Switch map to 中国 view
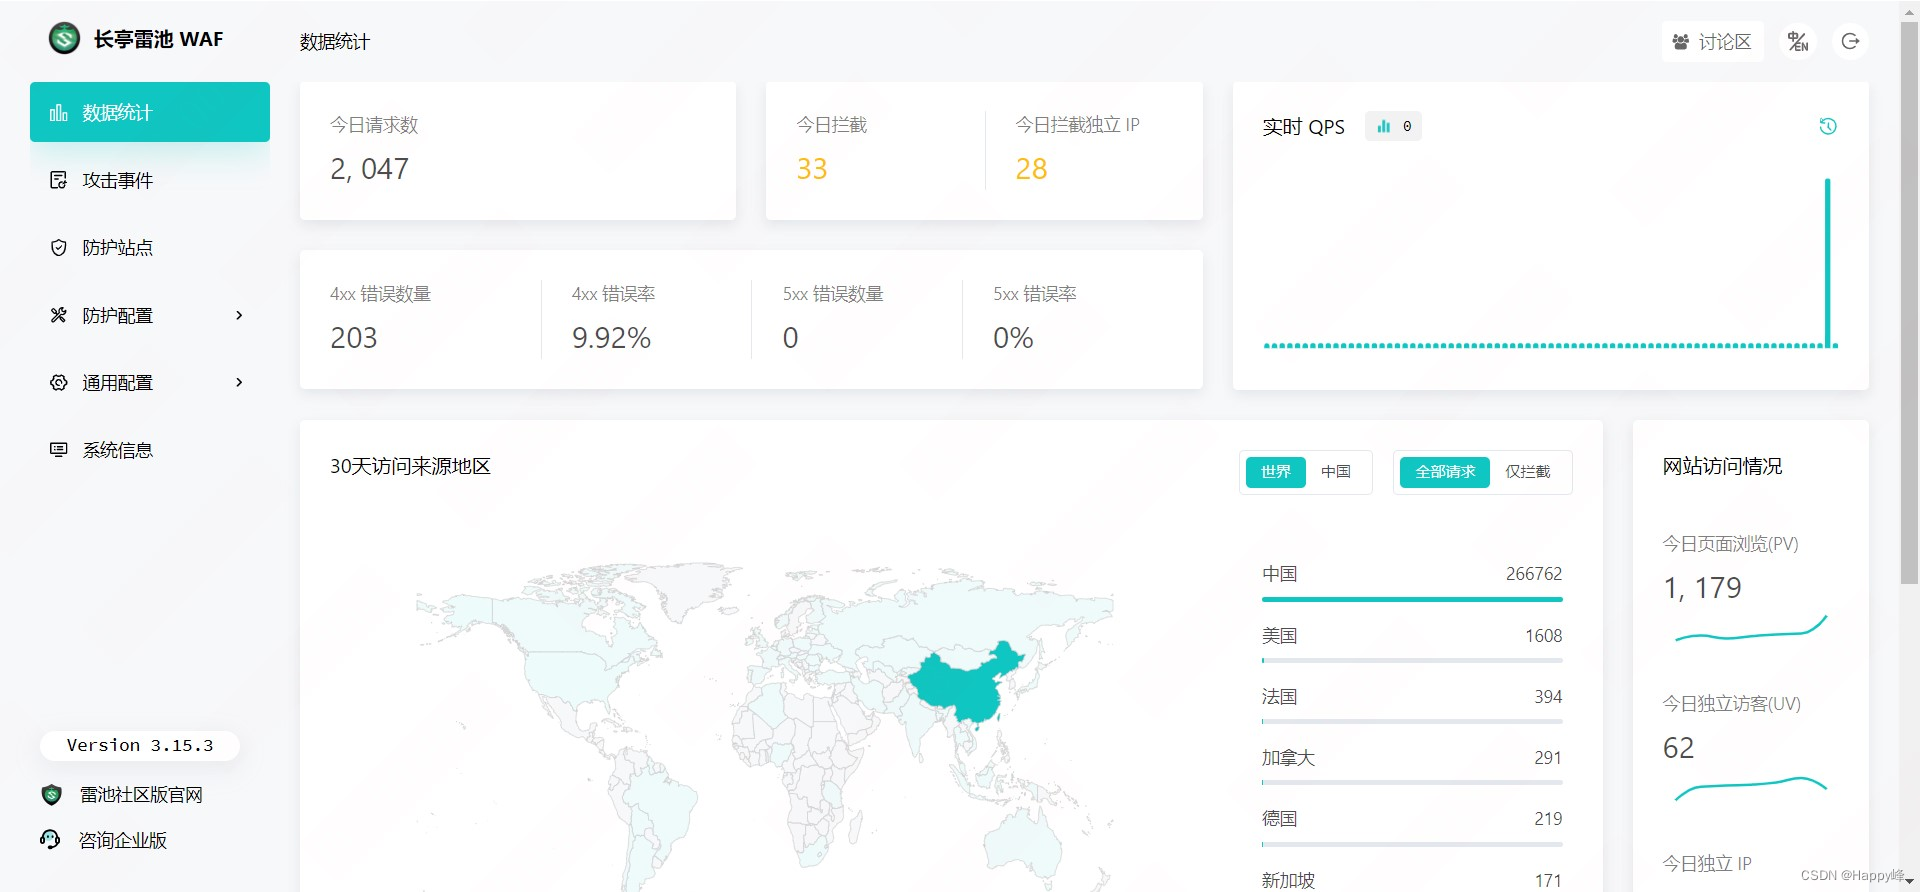This screenshot has height=892, width=1920. (x=1336, y=472)
